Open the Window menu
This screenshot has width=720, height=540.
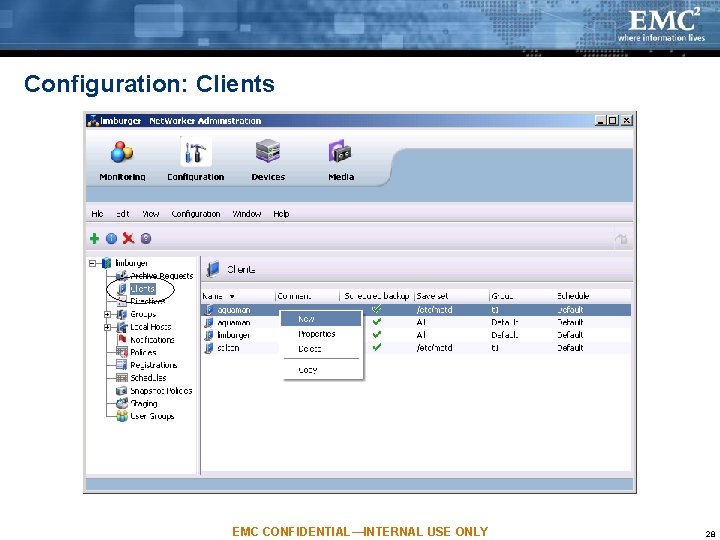(x=247, y=214)
